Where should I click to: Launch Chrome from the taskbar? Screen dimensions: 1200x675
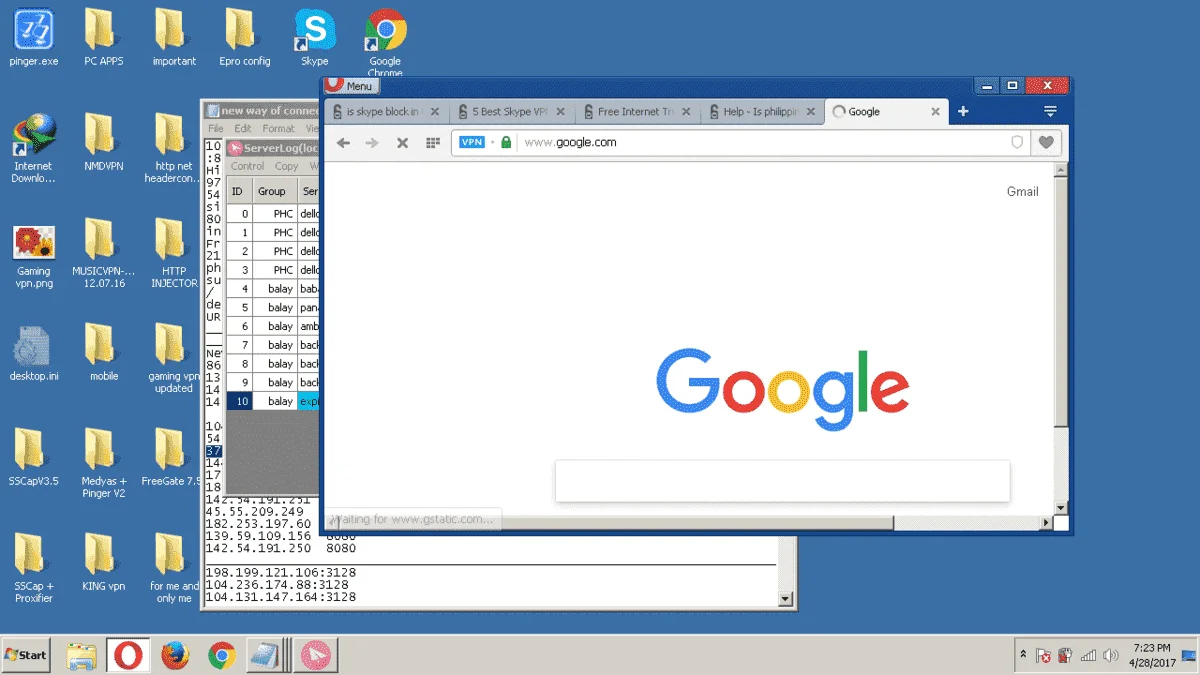[x=222, y=656]
